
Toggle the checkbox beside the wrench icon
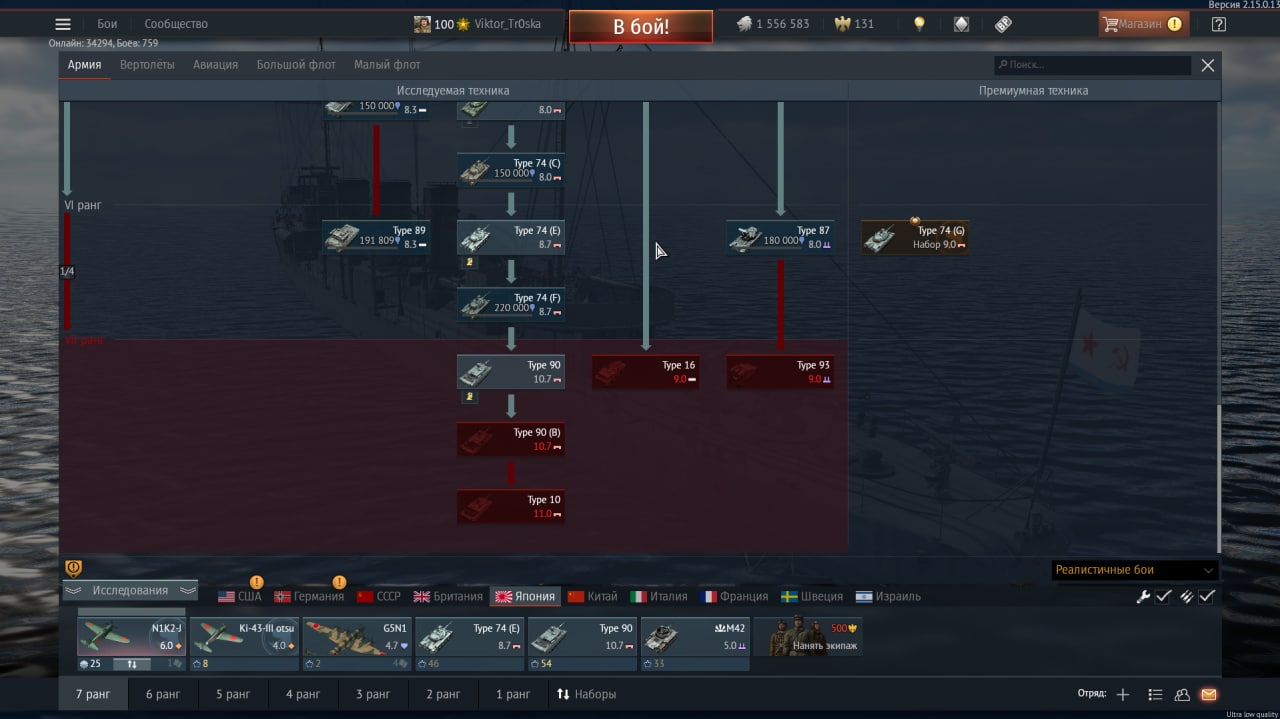coord(1164,596)
